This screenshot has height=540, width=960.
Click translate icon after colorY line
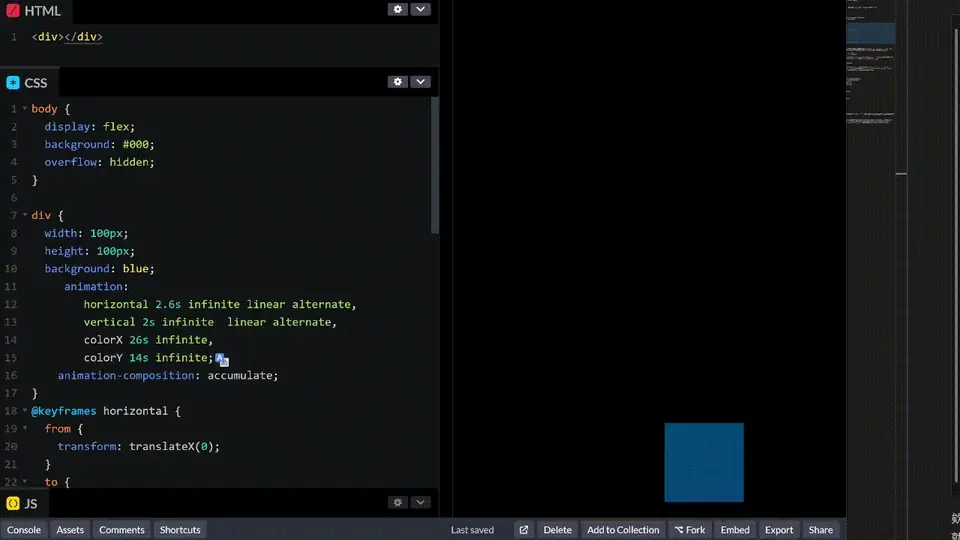[x=222, y=359]
